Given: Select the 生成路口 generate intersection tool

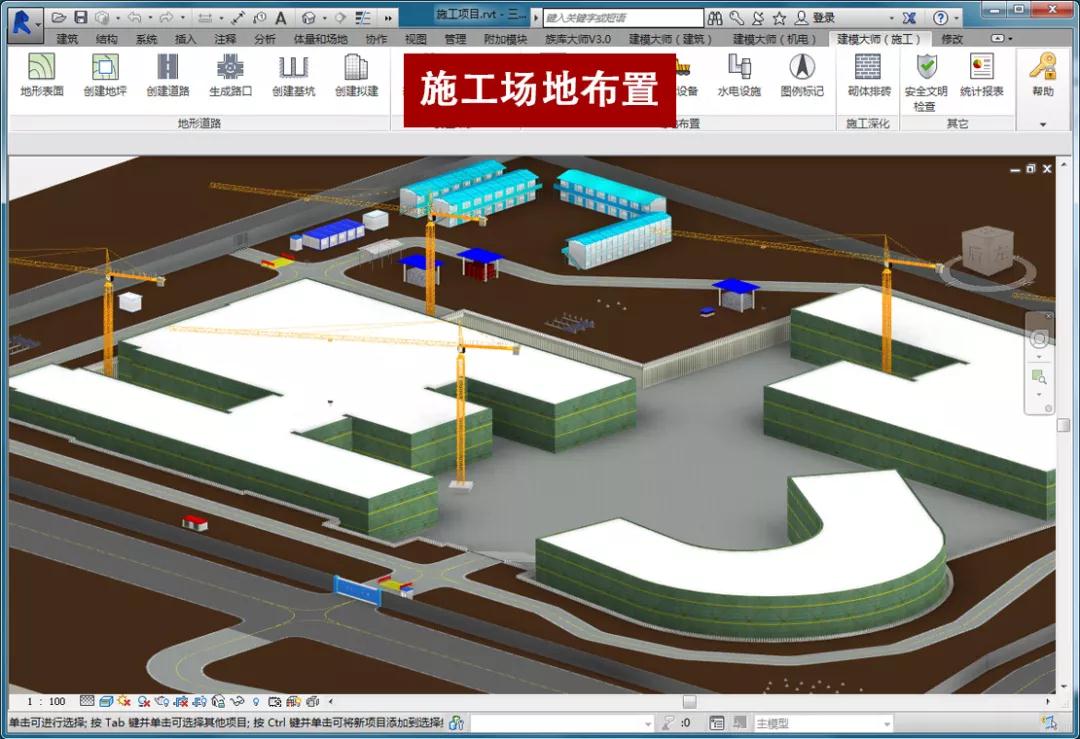Looking at the screenshot, I should click(x=230, y=74).
